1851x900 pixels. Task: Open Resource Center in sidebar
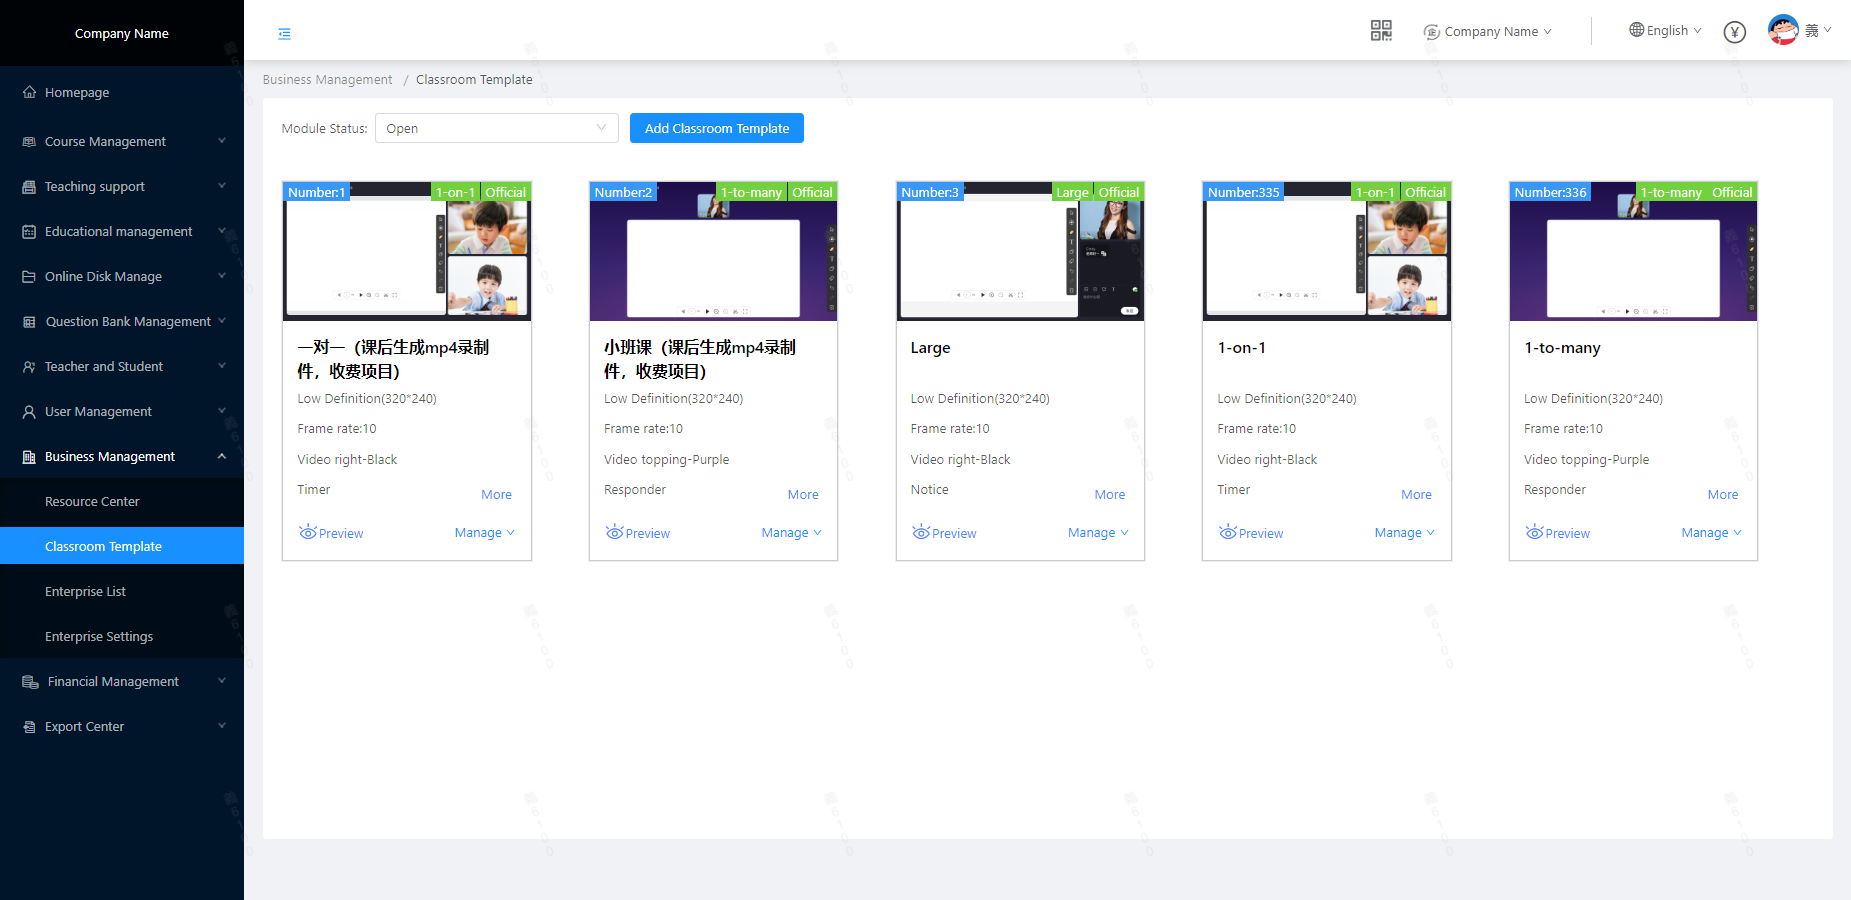click(92, 502)
